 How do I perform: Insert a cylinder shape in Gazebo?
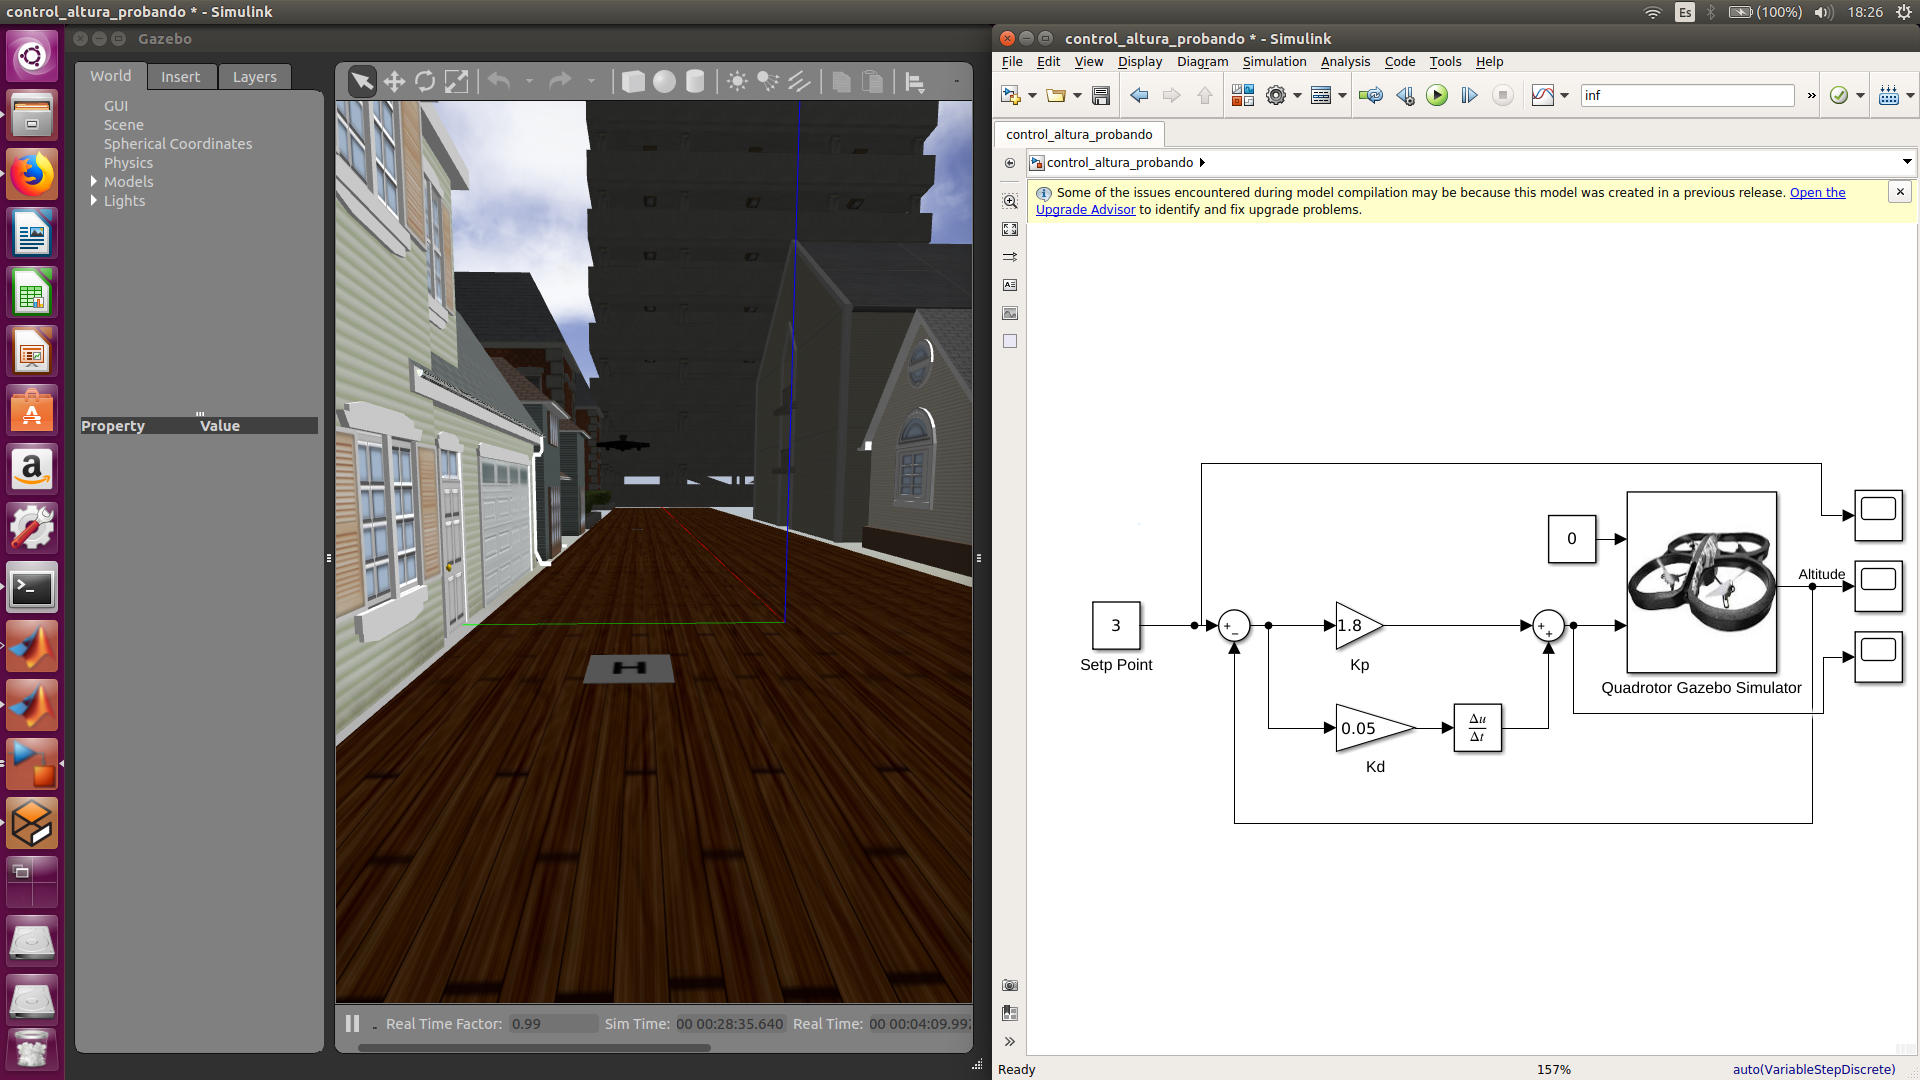click(695, 82)
